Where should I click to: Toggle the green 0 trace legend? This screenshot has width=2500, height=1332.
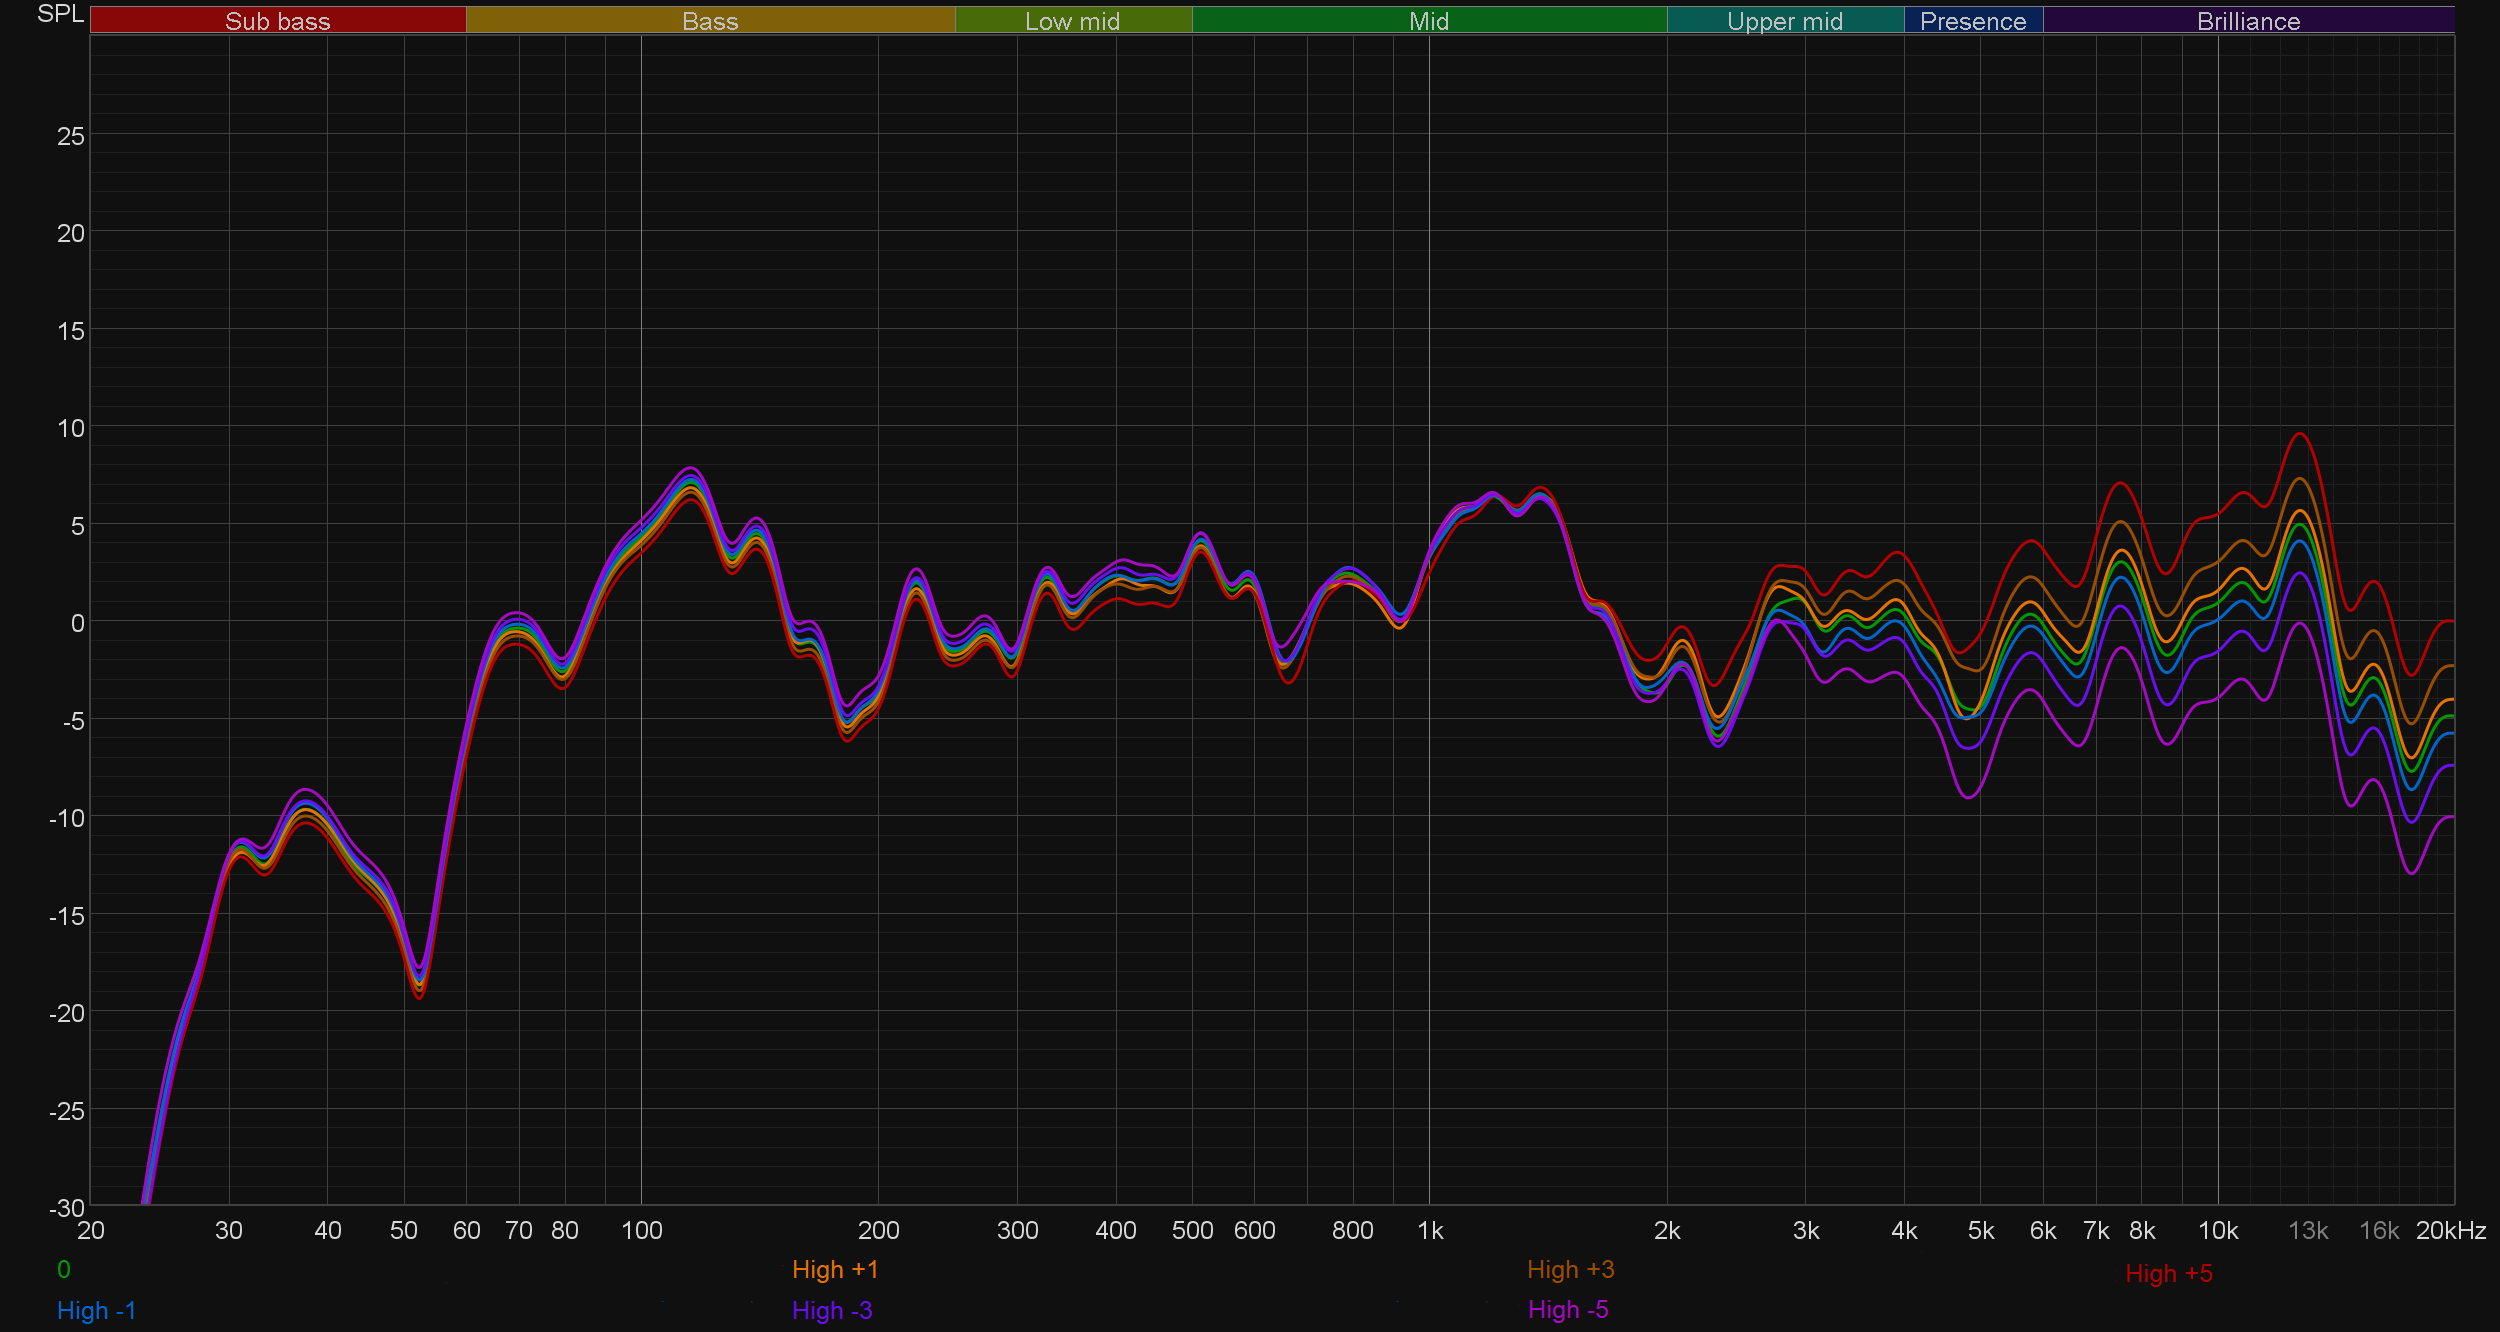pos(64,1269)
